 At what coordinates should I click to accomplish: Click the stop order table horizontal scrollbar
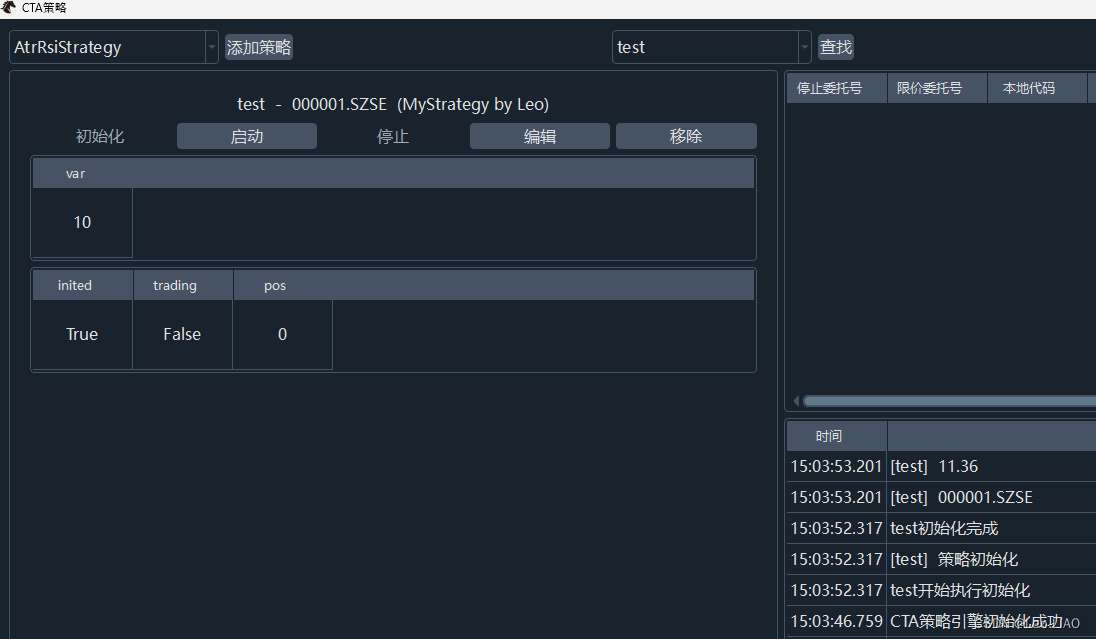point(949,401)
